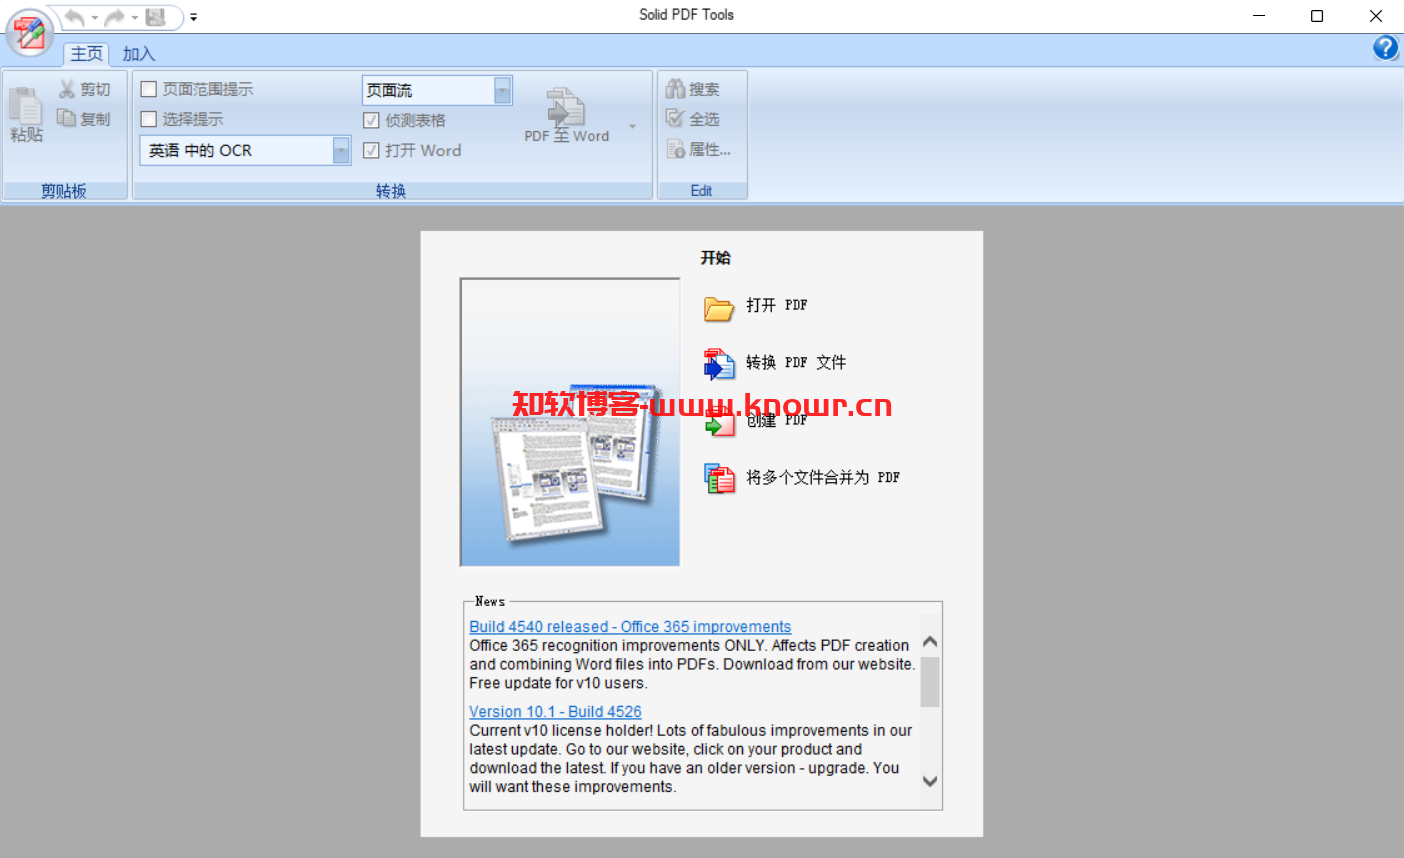The height and width of the screenshot is (858, 1404).
Task: Click the Redo arrow in quick access toolbar
Action: (x=115, y=17)
